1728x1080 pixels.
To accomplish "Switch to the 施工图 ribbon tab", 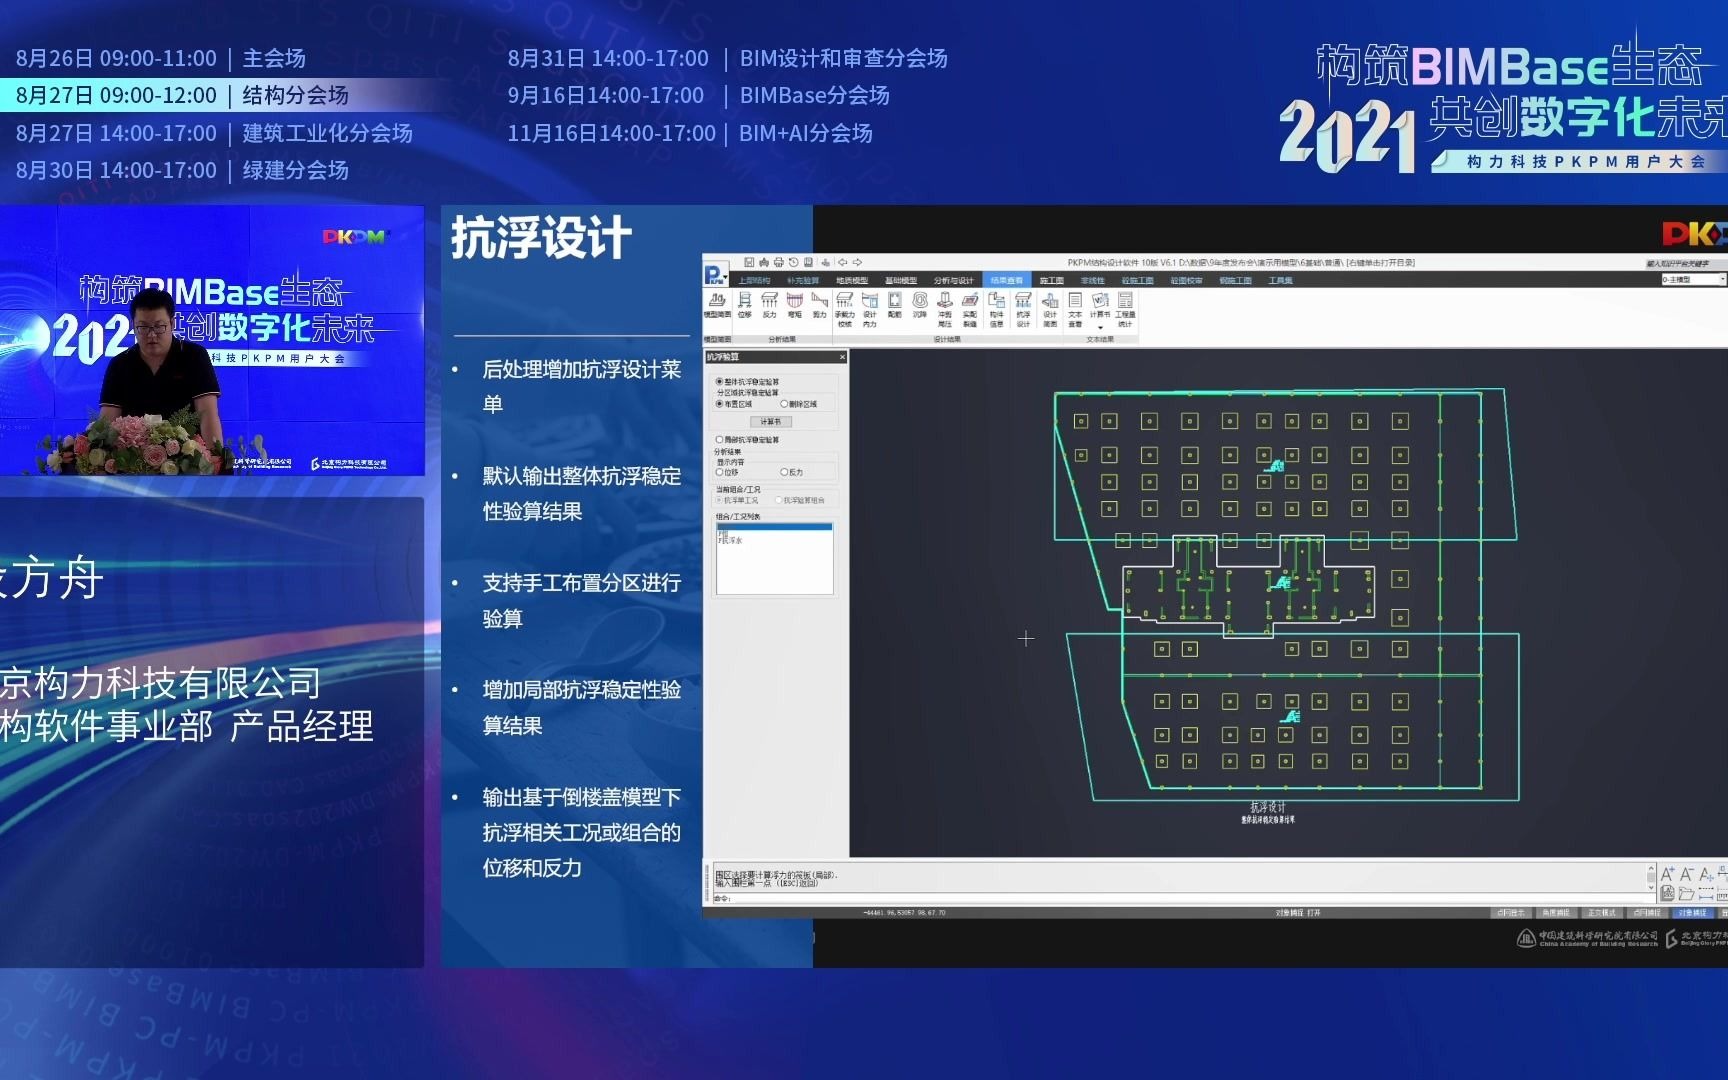I will (x=1052, y=281).
